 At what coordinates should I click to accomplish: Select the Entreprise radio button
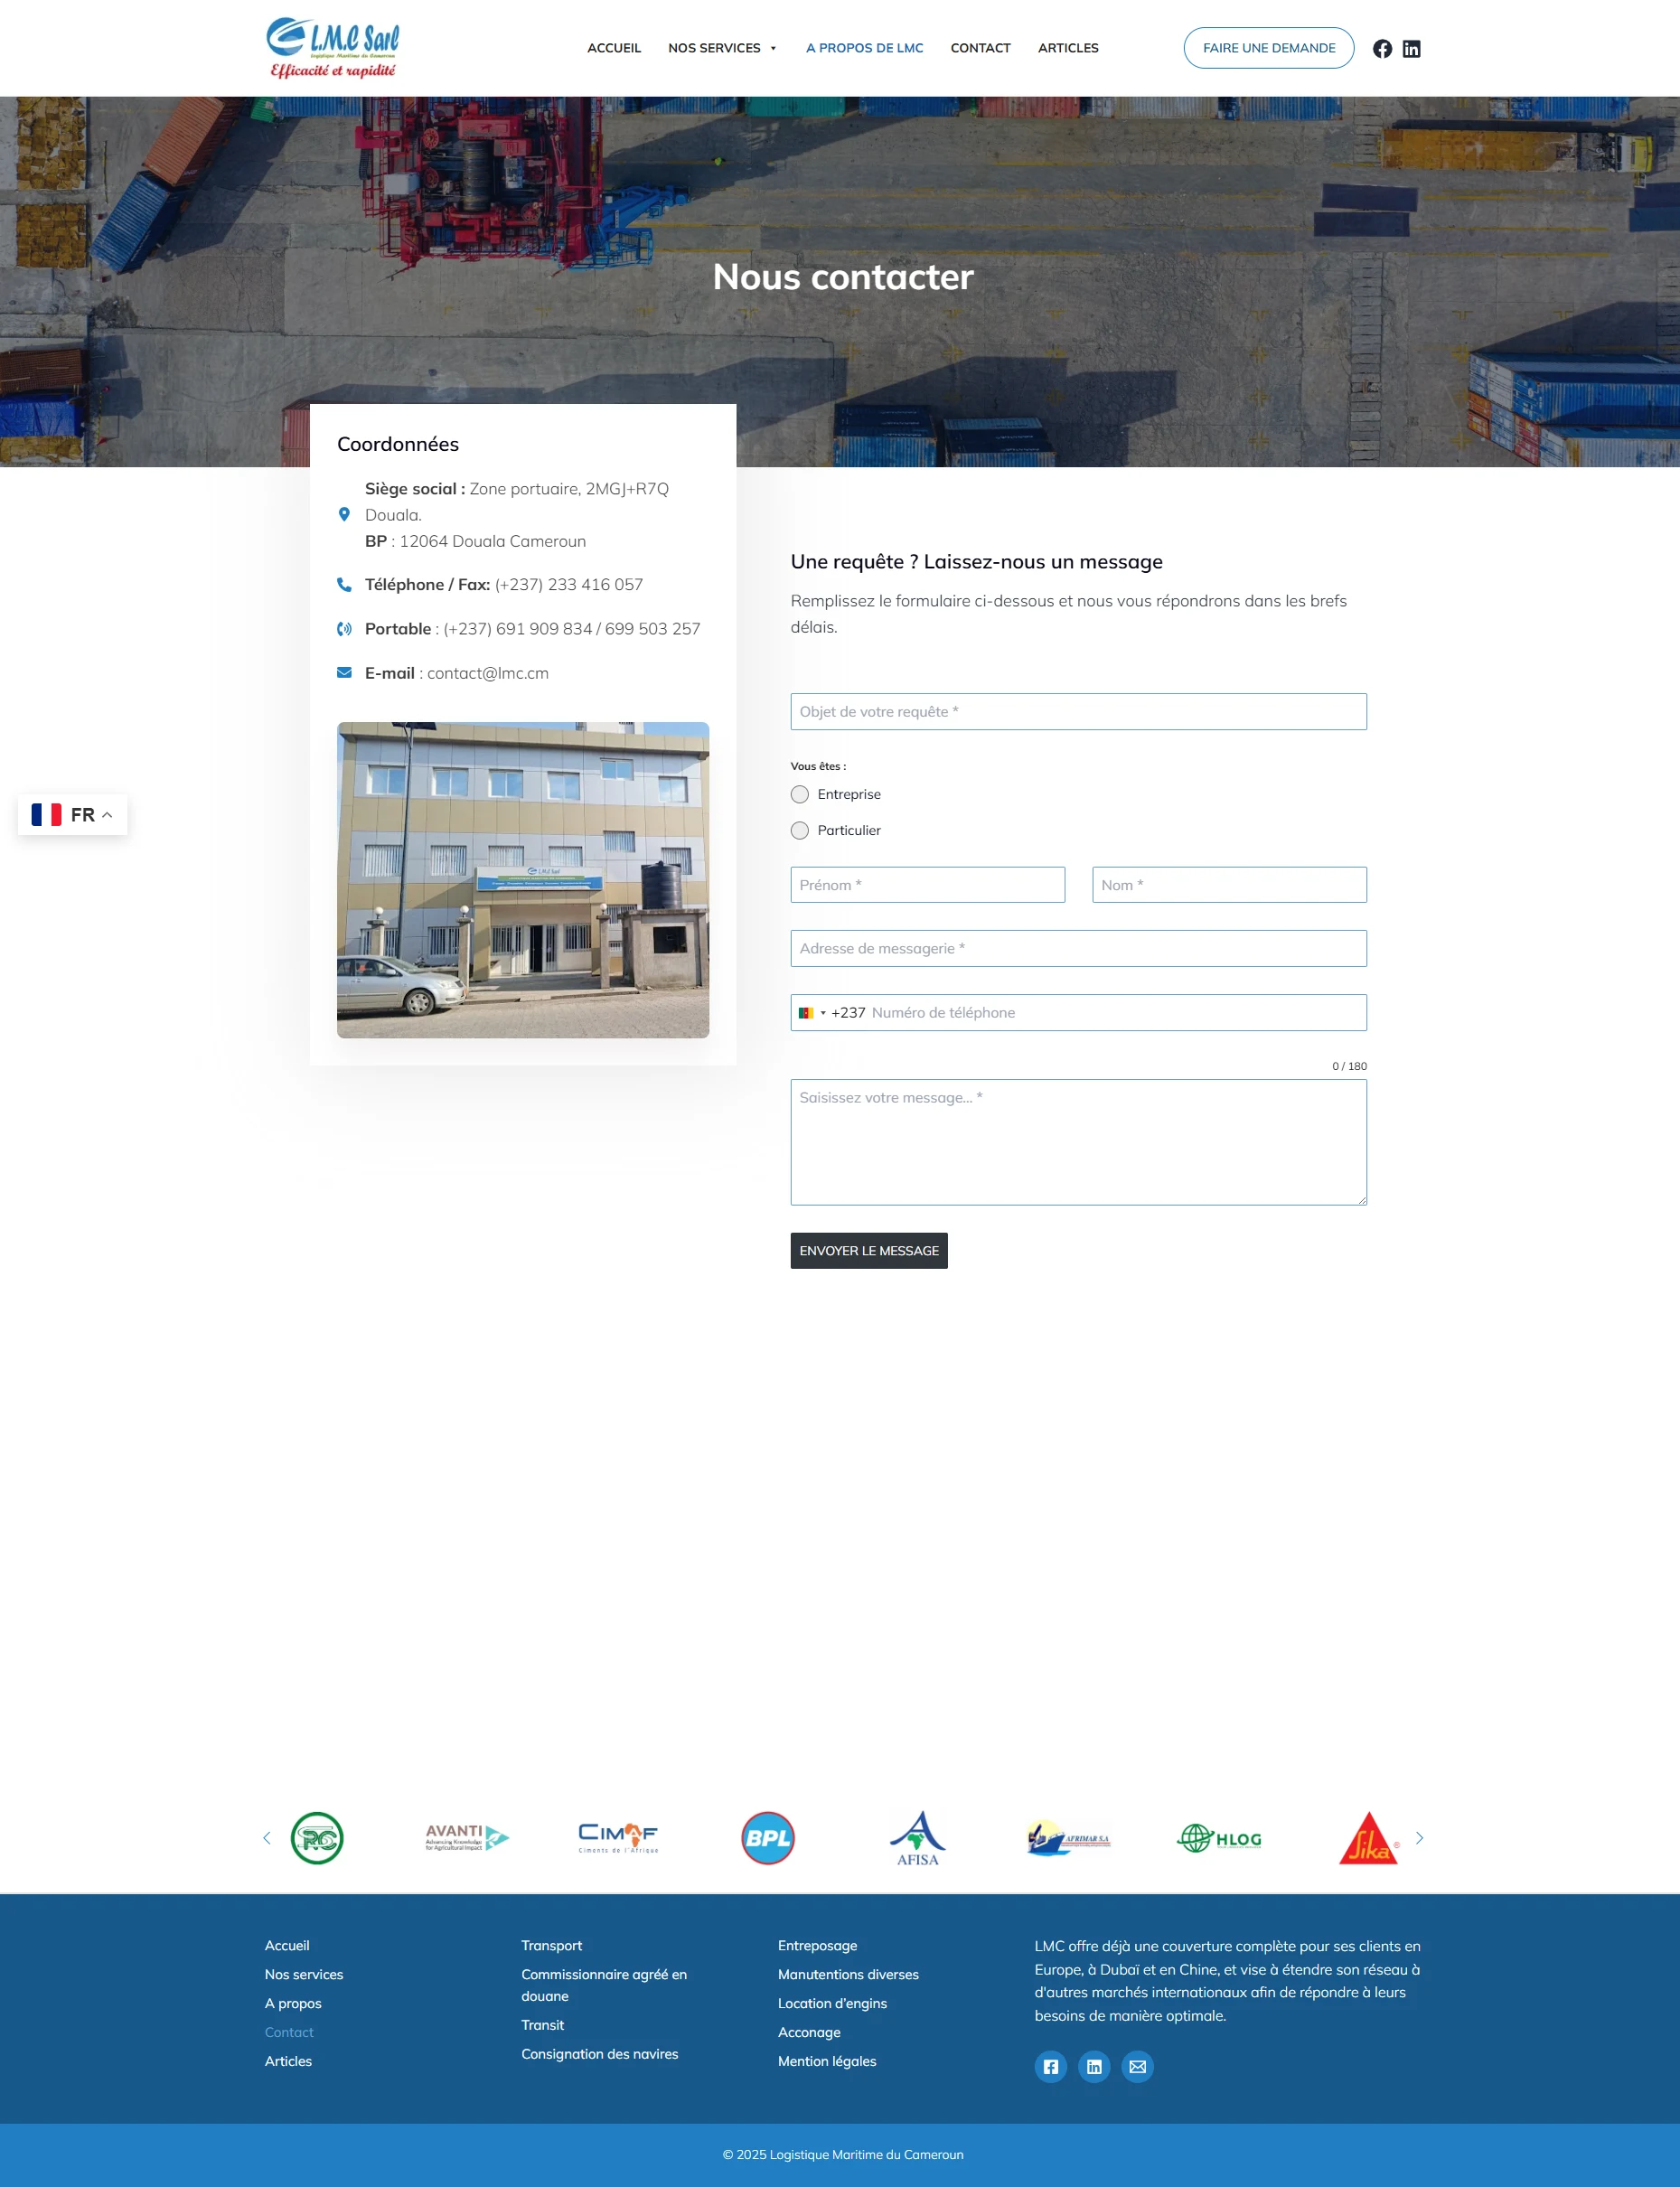[x=799, y=794]
